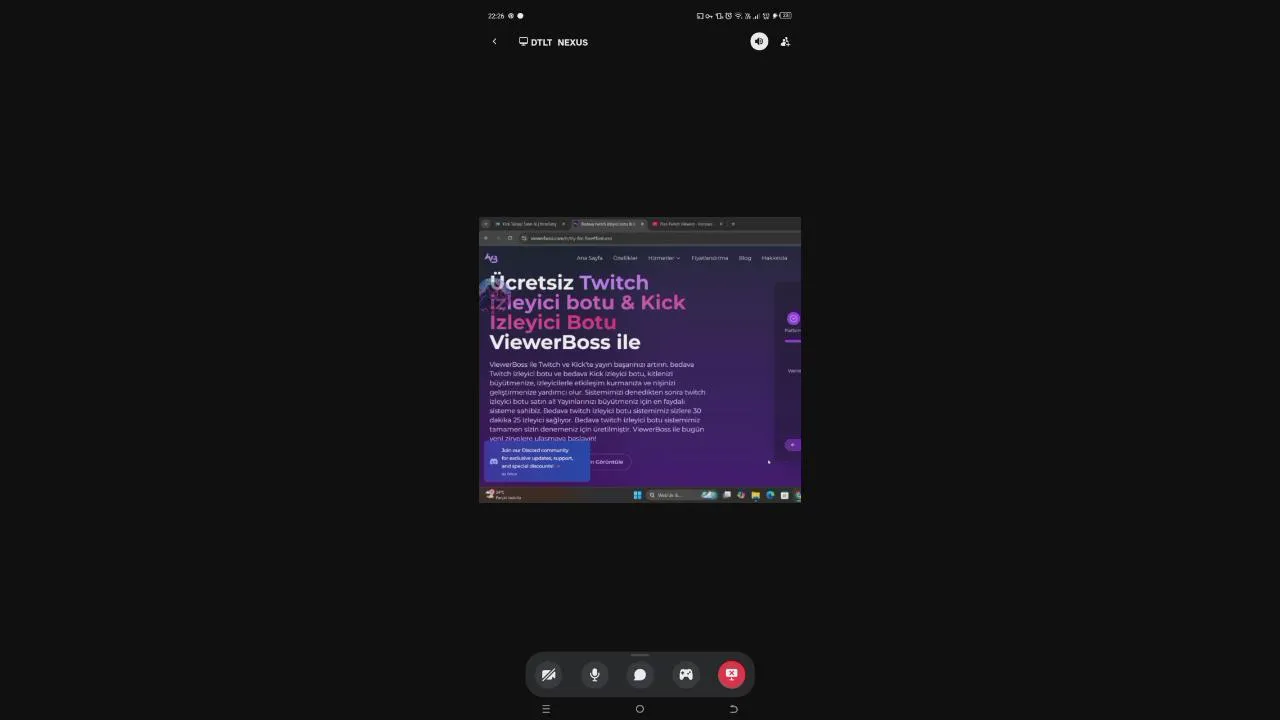Open Fiyatlandırma nav link
1280x720 pixels.
(x=710, y=258)
